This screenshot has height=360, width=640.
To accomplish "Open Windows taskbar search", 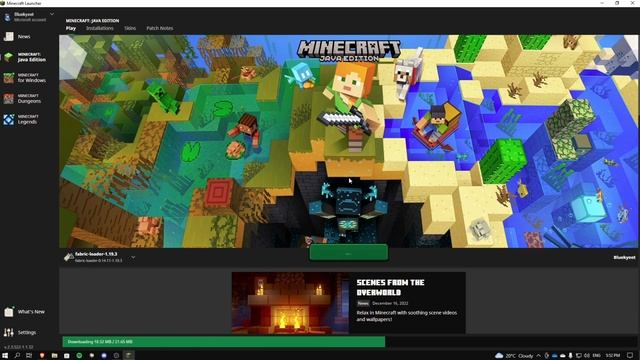I will [17, 356].
